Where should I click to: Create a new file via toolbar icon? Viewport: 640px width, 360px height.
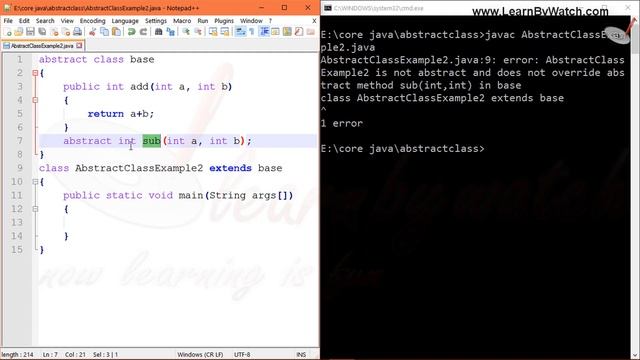(x=7, y=32)
